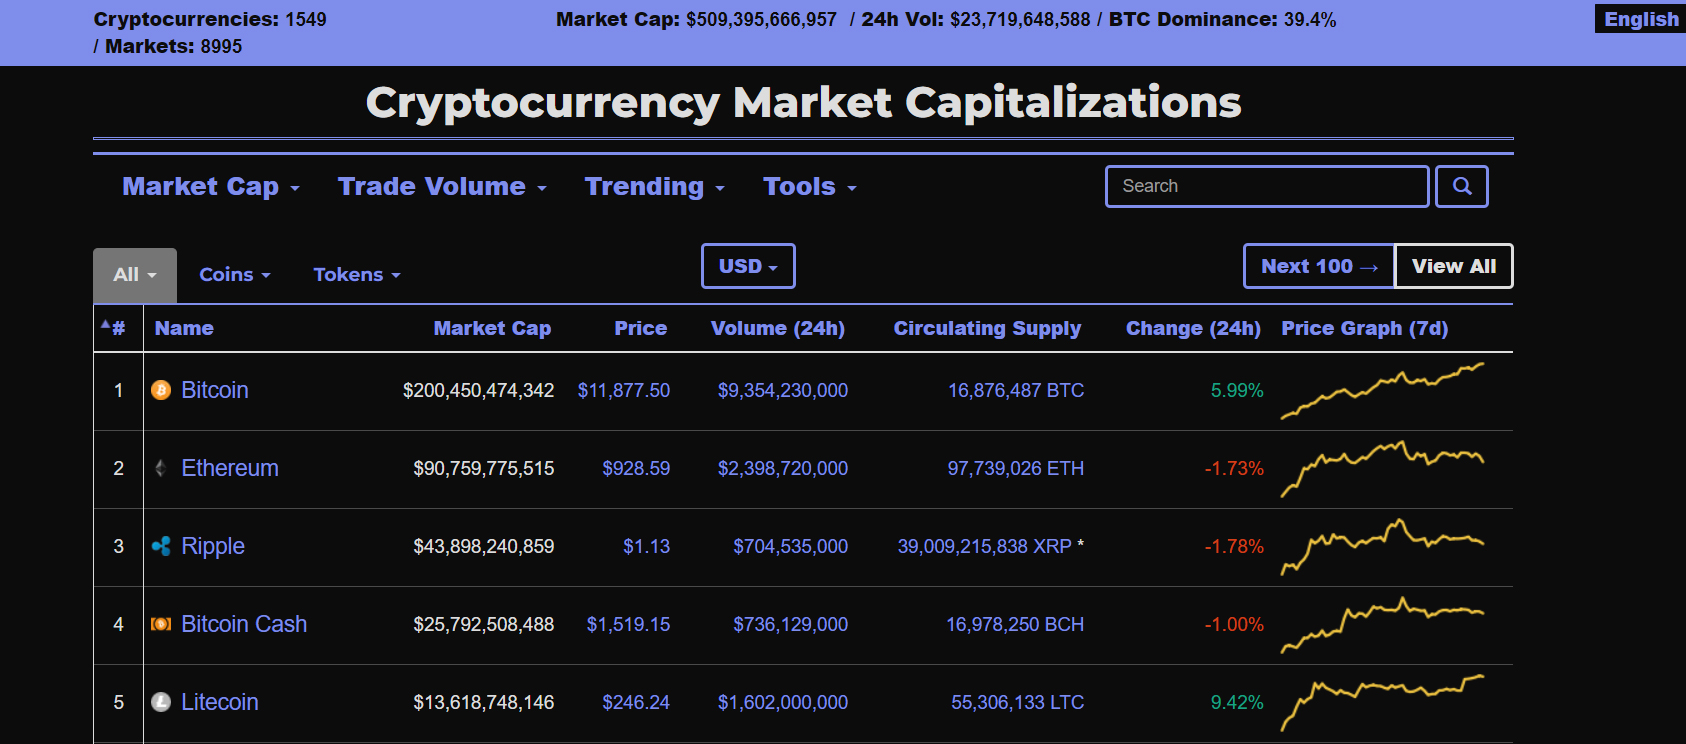Open the Coins filter dropdown
The width and height of the screenshot is (1686, 744).
click(235, 275)
